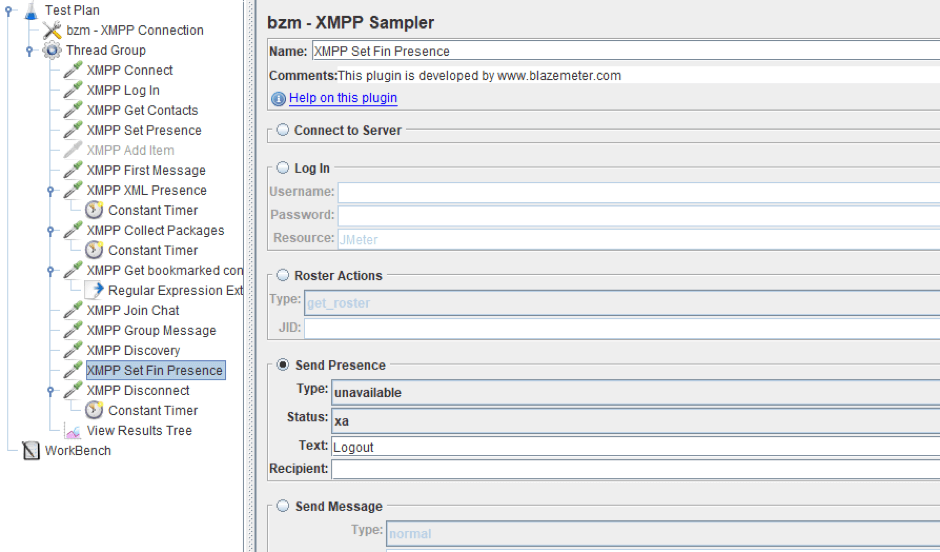940x552 pixels.
Task: Click the XMPP Discovery sampler icon
Action: tap(73, 350)
